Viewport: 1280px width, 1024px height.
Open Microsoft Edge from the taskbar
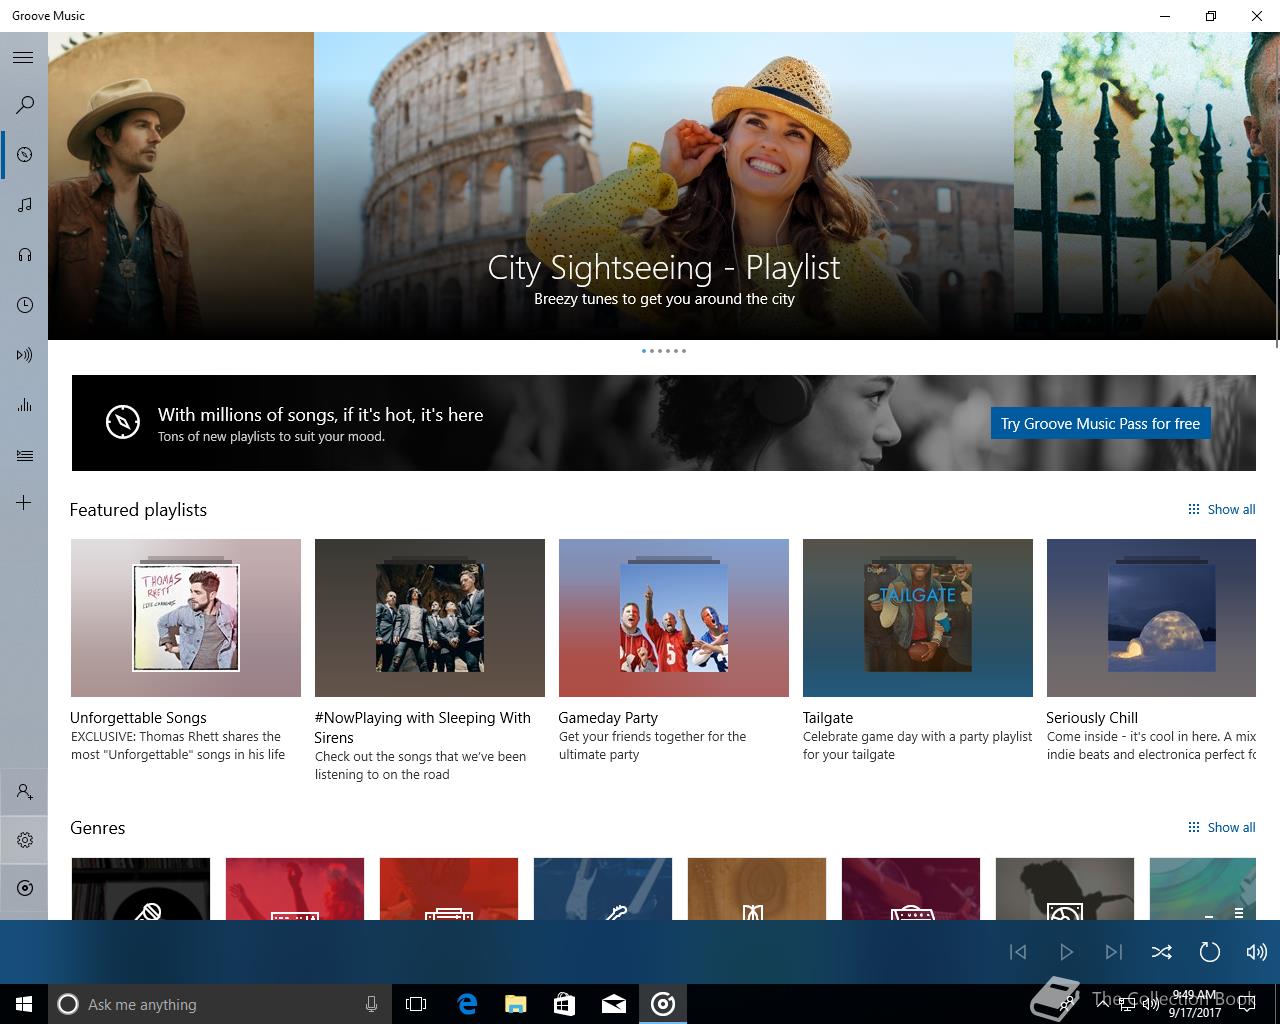pos(467,1004)
